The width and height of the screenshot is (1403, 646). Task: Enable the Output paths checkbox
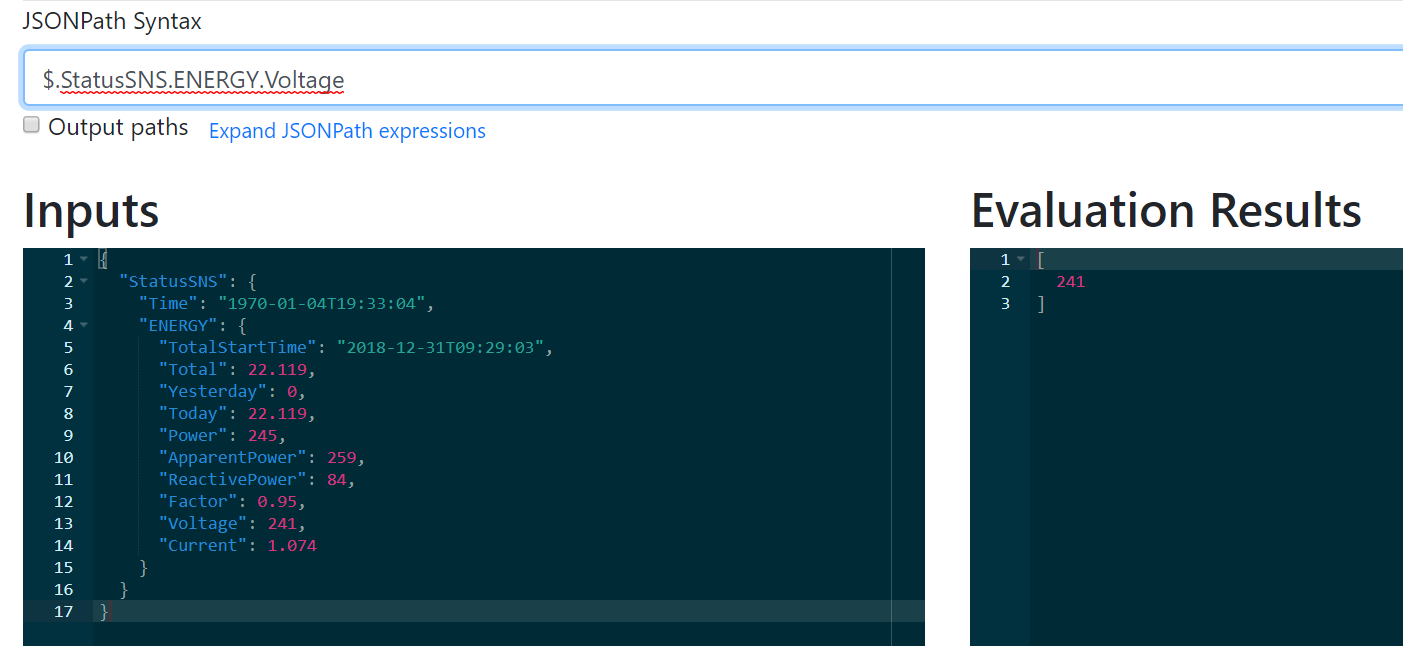pyautogui.click(x=31, y=125)
